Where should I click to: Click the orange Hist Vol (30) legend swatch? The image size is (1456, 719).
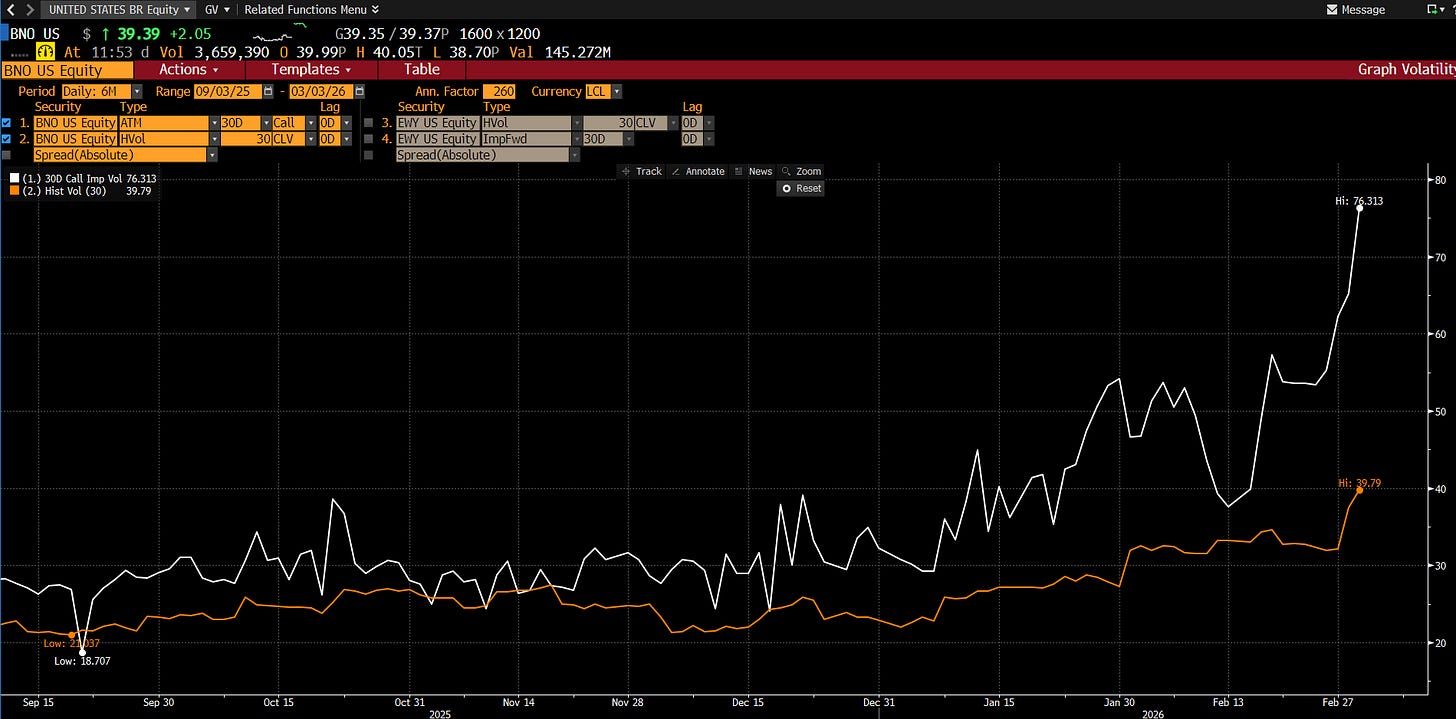point(13,190)
